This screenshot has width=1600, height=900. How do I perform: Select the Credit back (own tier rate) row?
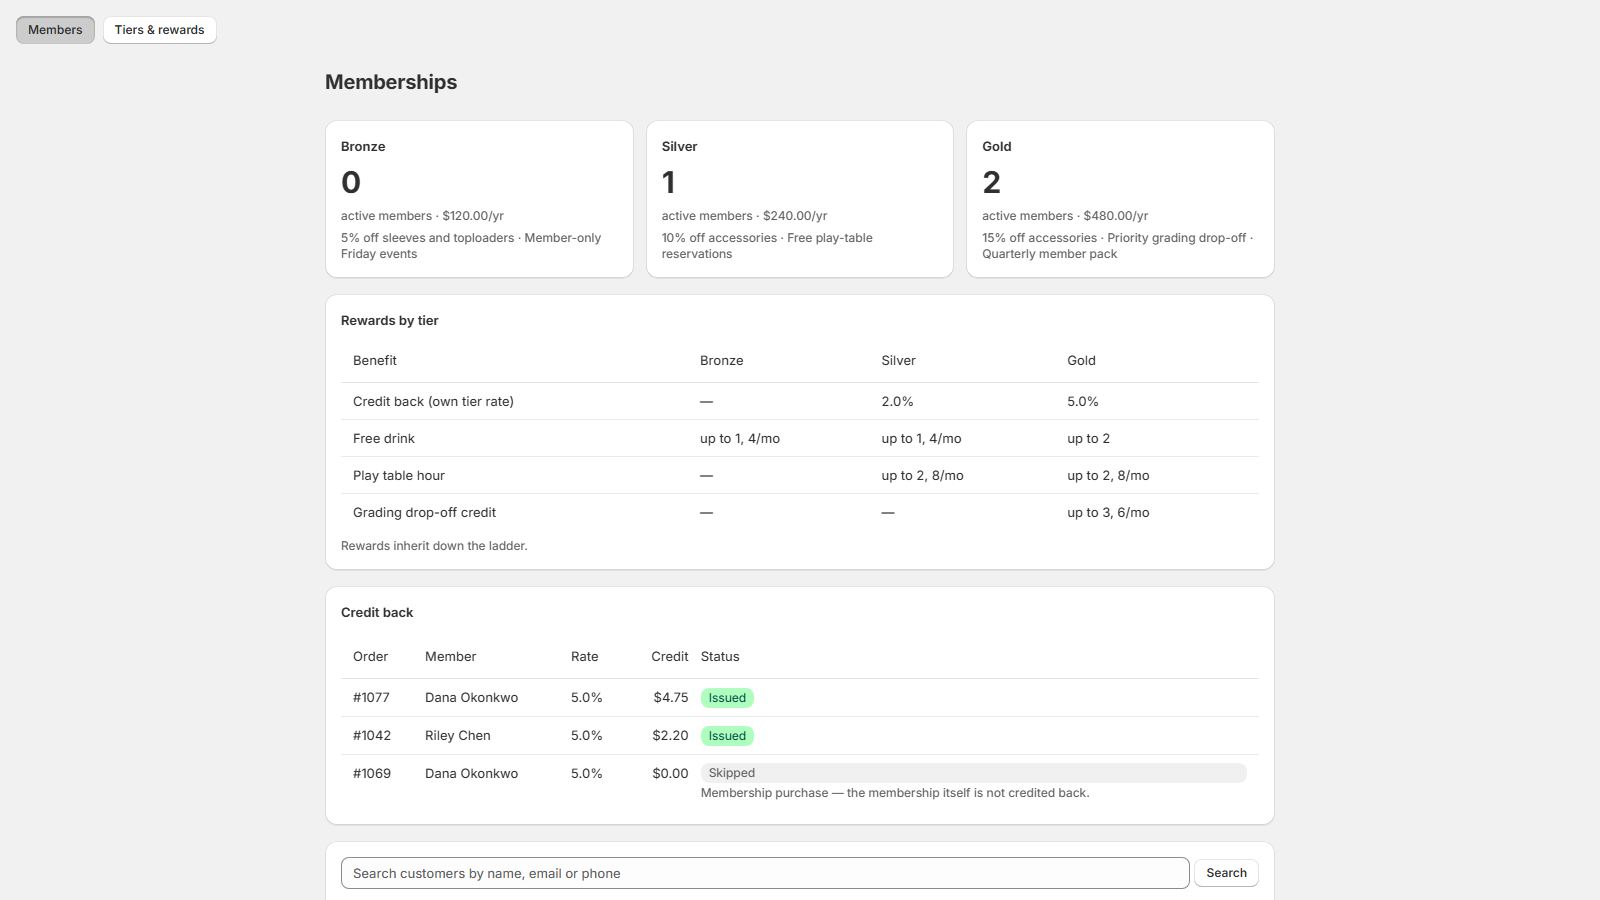point(800,401)
